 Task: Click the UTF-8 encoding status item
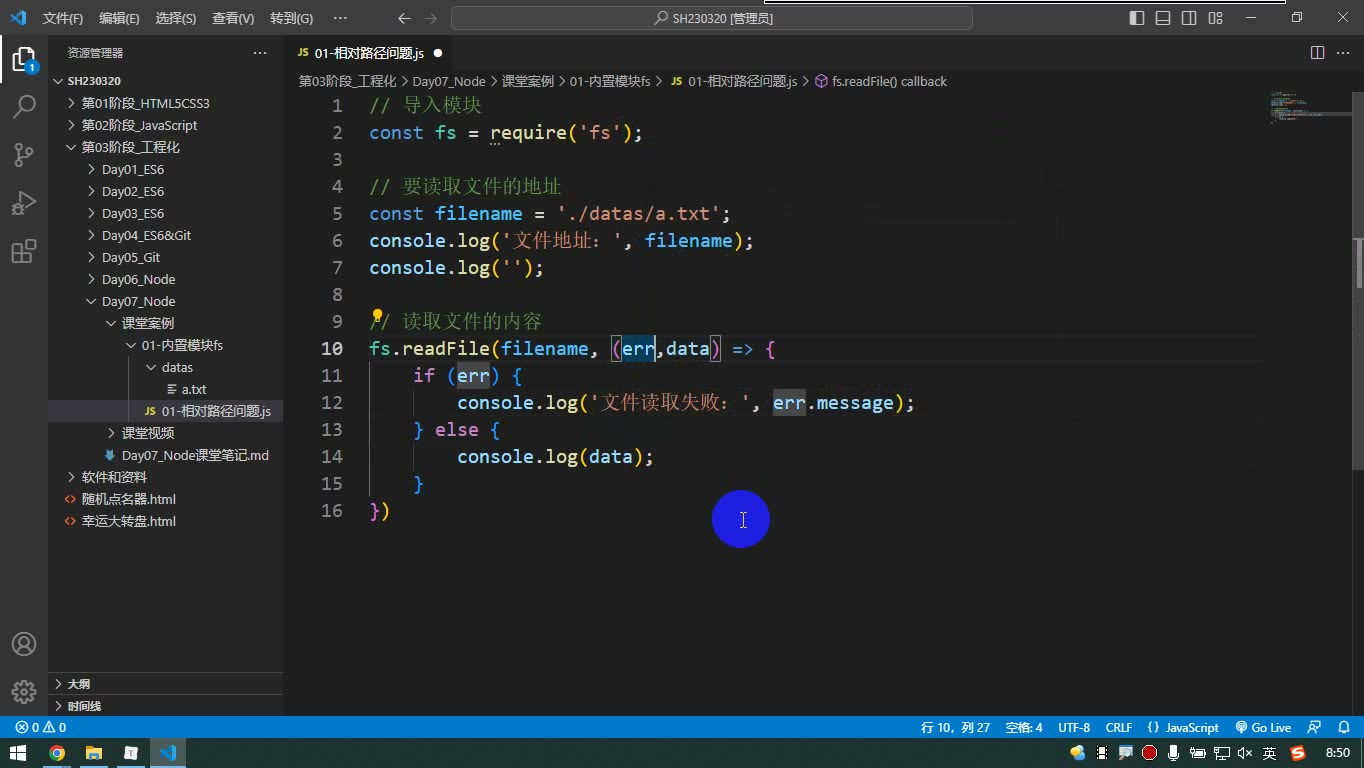click(x=1074, y=728)
